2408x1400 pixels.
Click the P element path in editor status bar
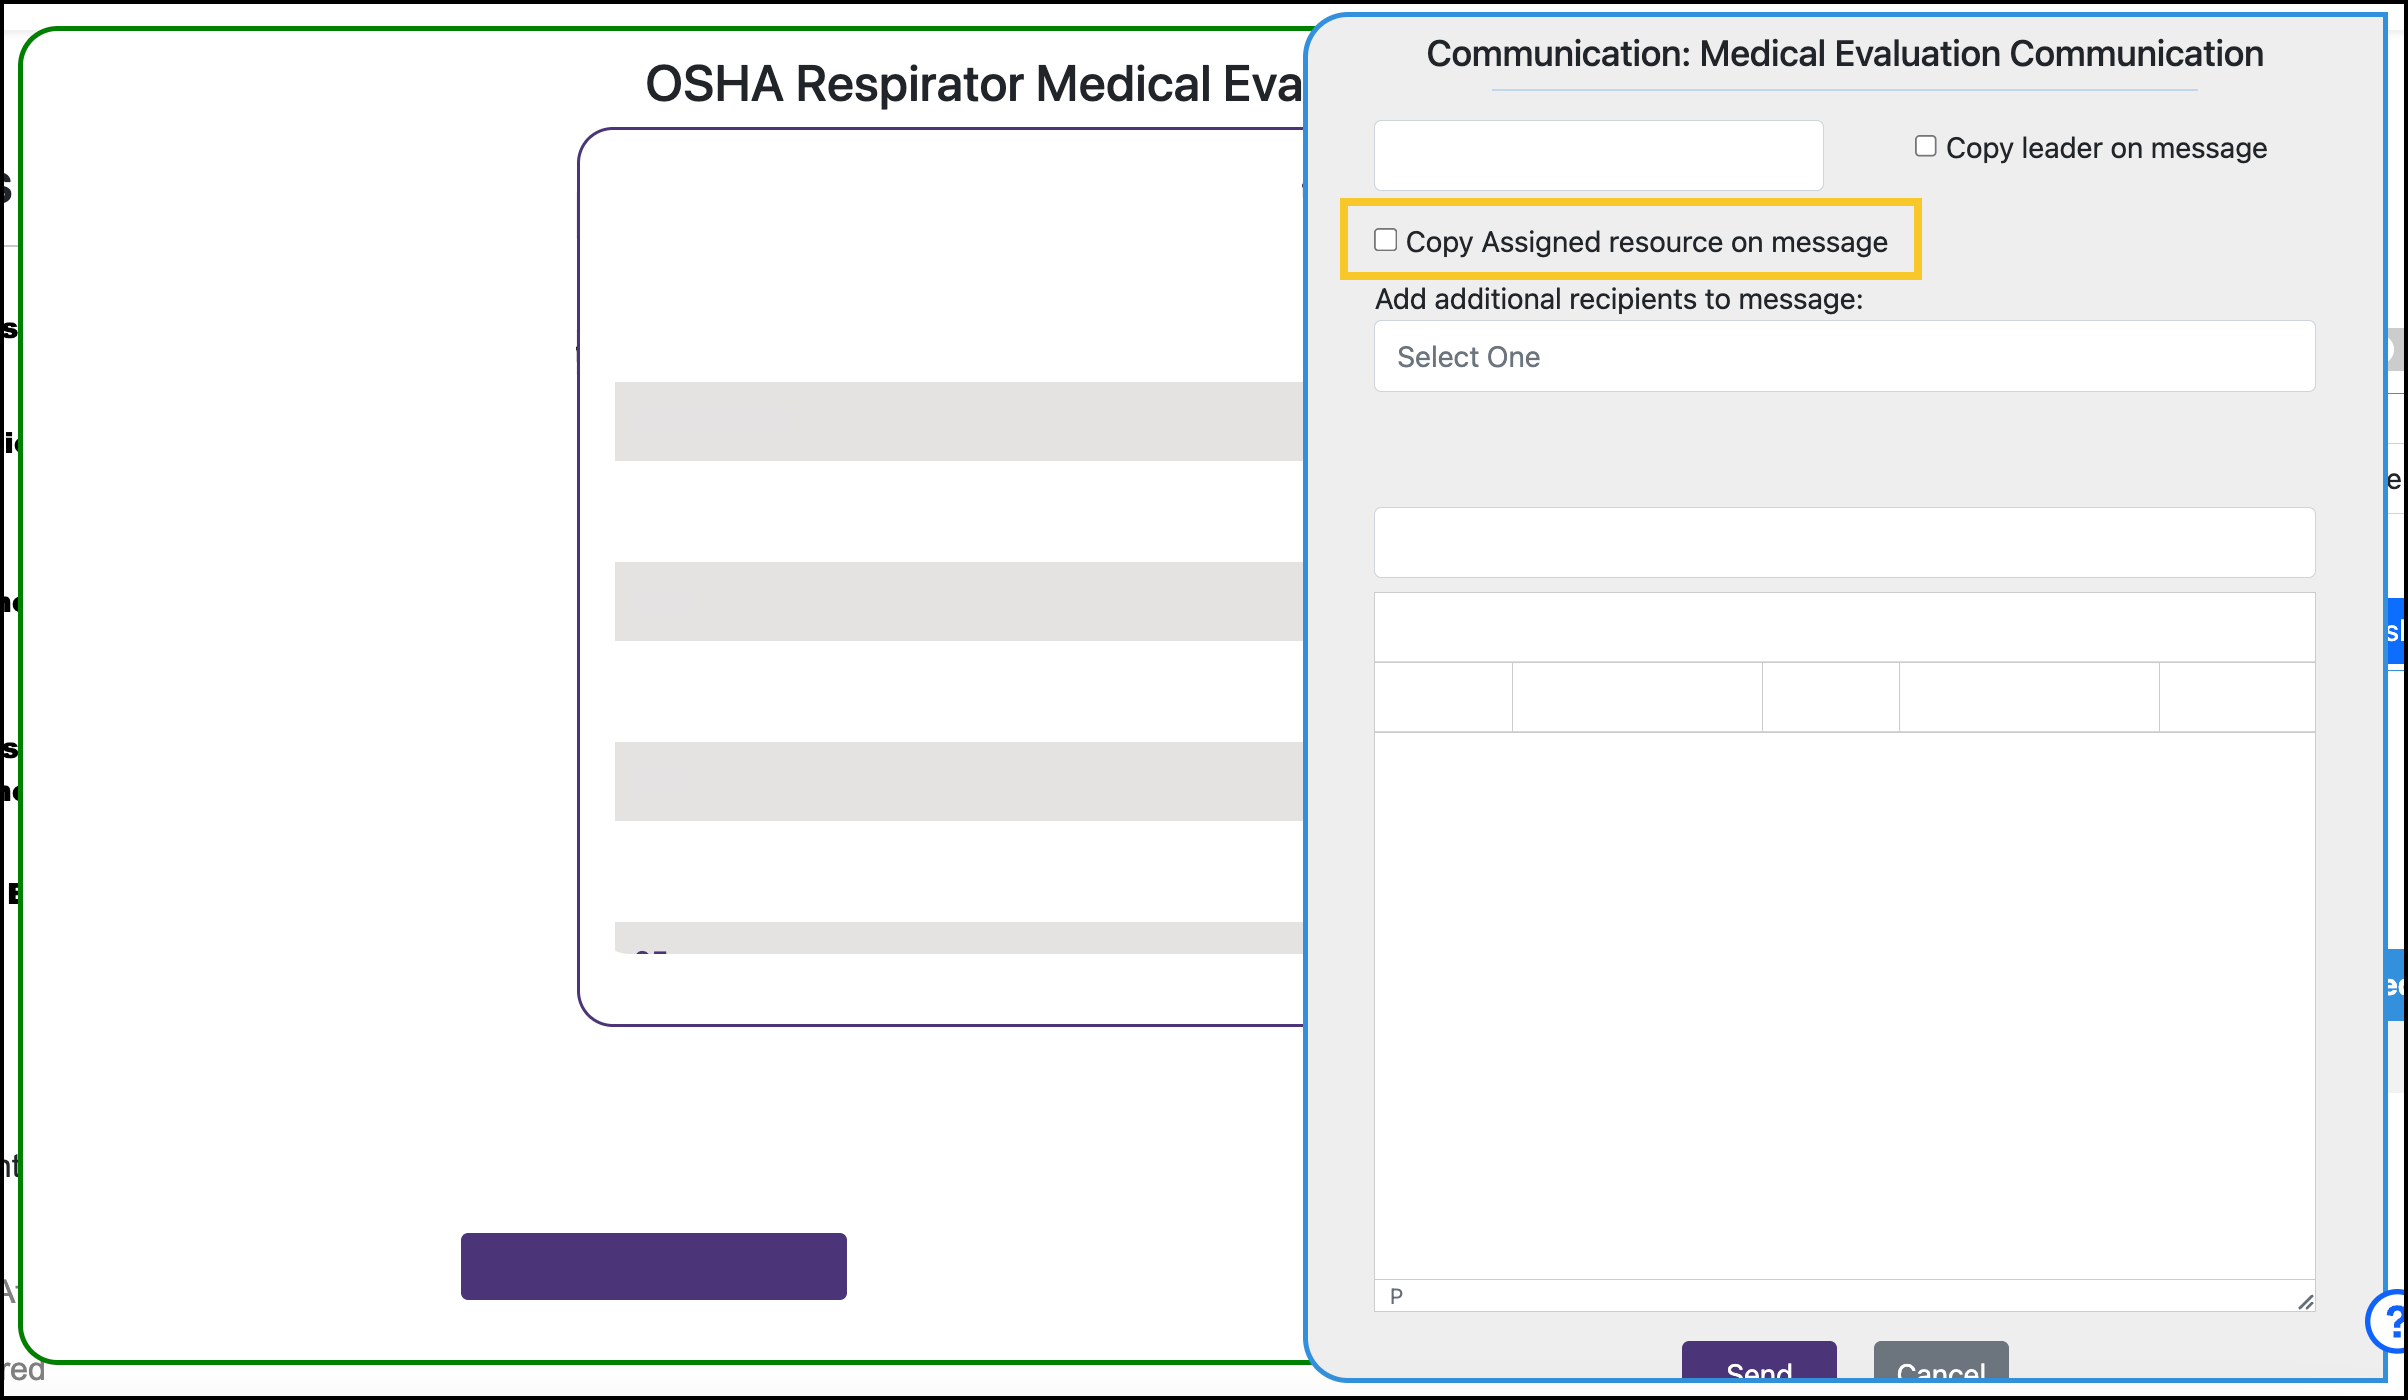coord(1396,1296)
